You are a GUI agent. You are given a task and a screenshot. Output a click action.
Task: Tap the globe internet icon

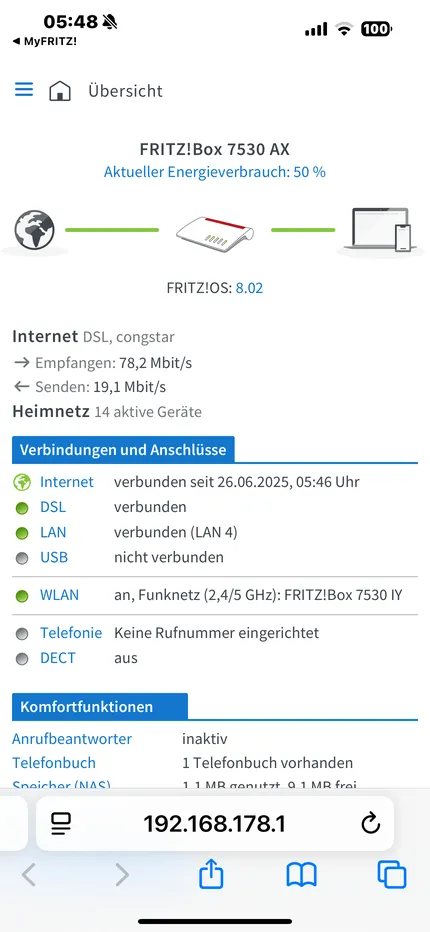click(34, 229)
